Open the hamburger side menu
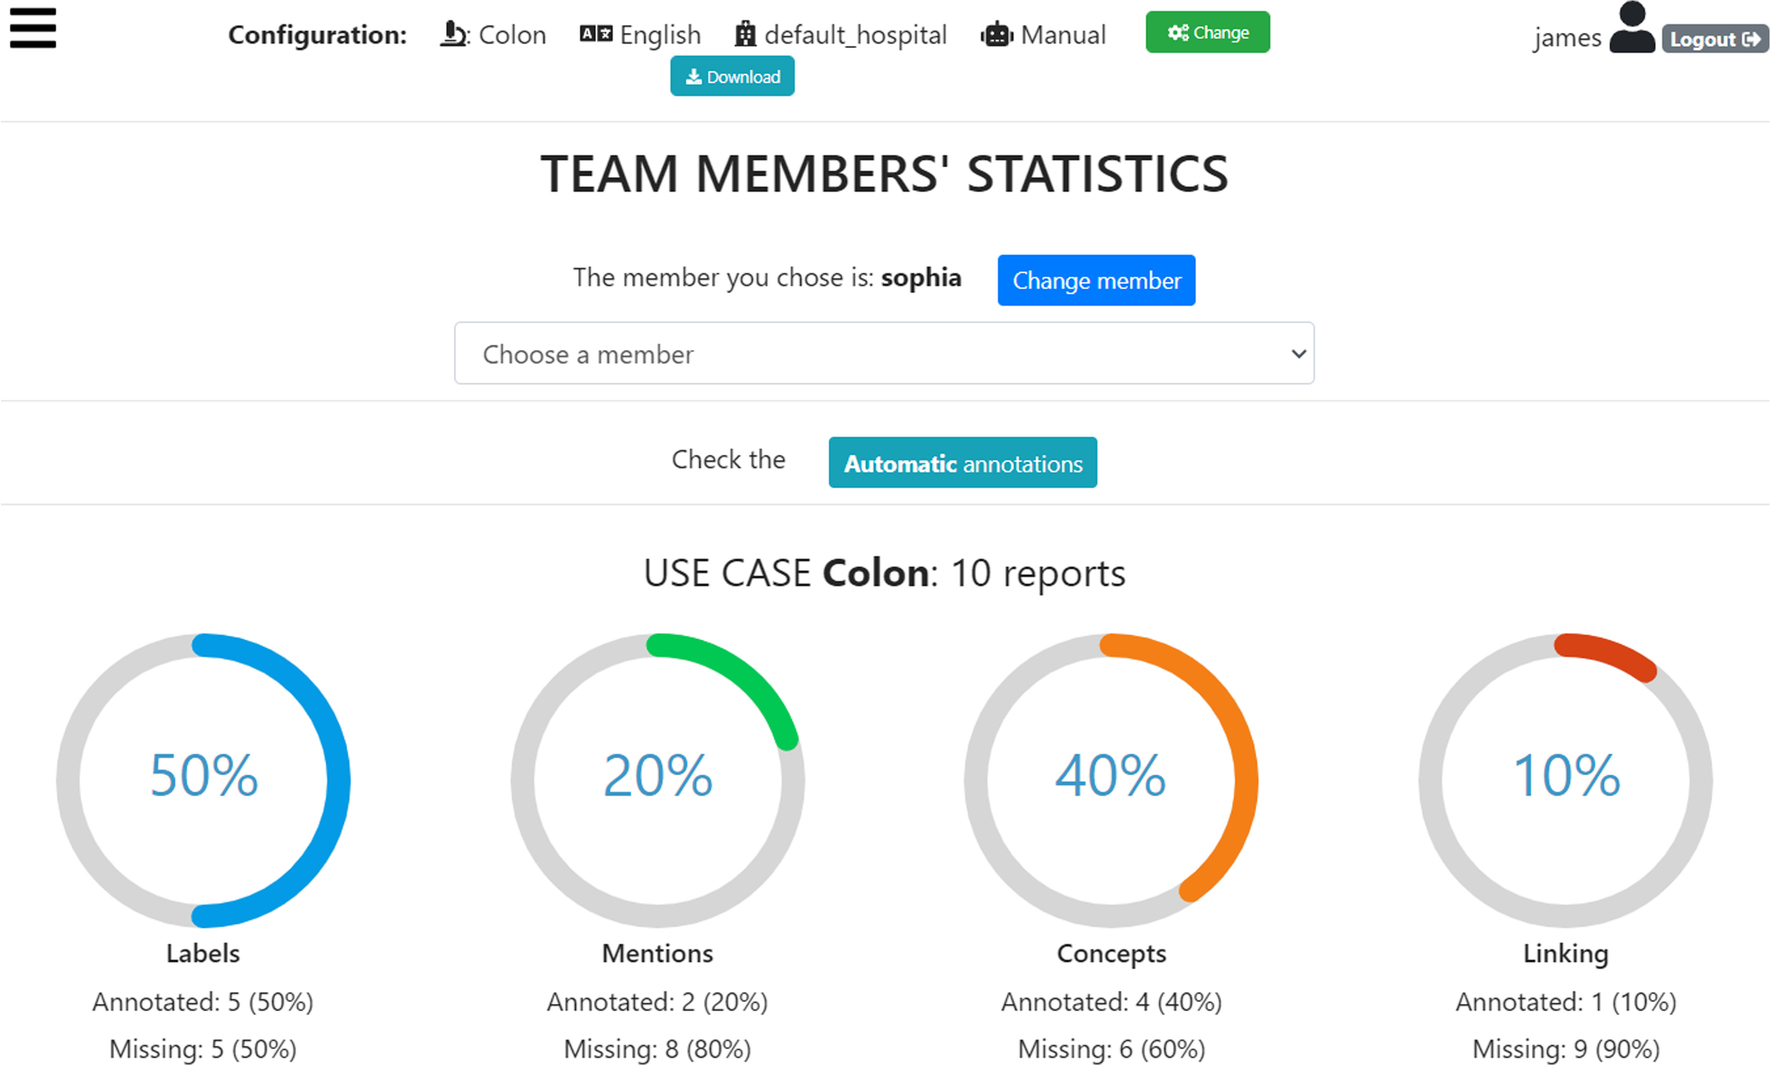The image size is (1770, 1066). 33,28
